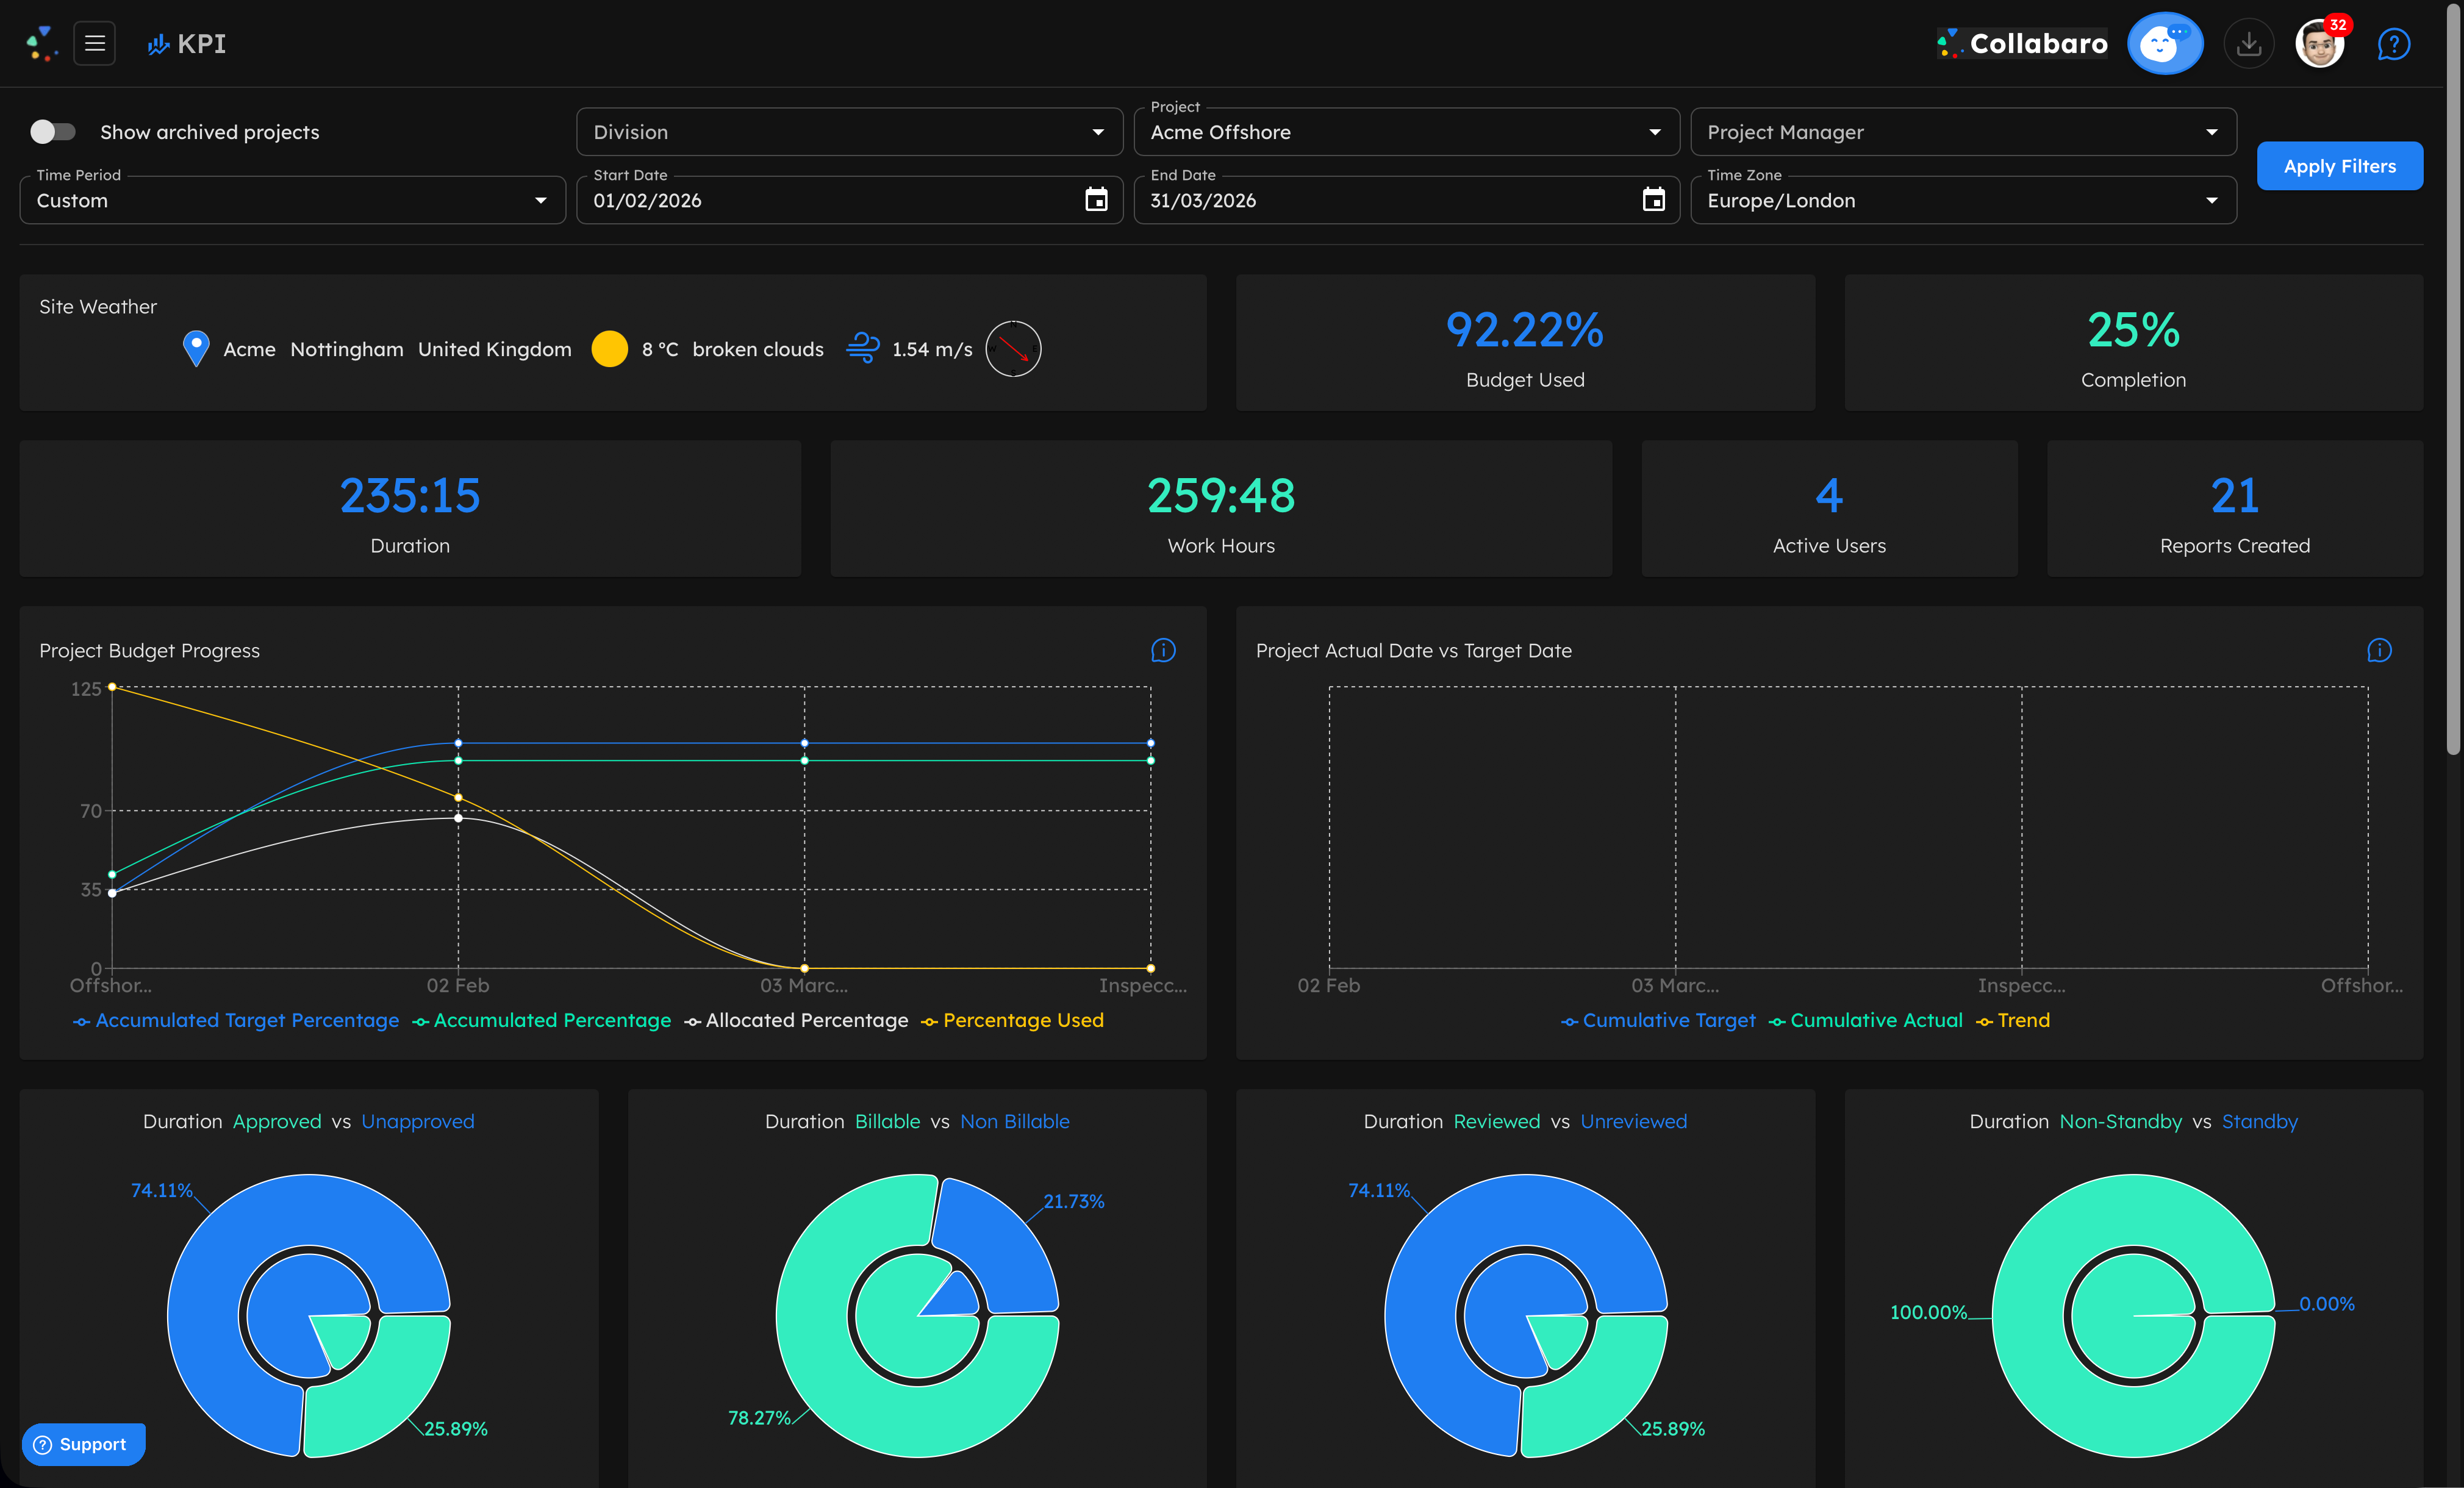The width and height of the screenshot is (2464, 1488).
Task: Open the navigation hamburger menu
Action: [x=95, y=43]
